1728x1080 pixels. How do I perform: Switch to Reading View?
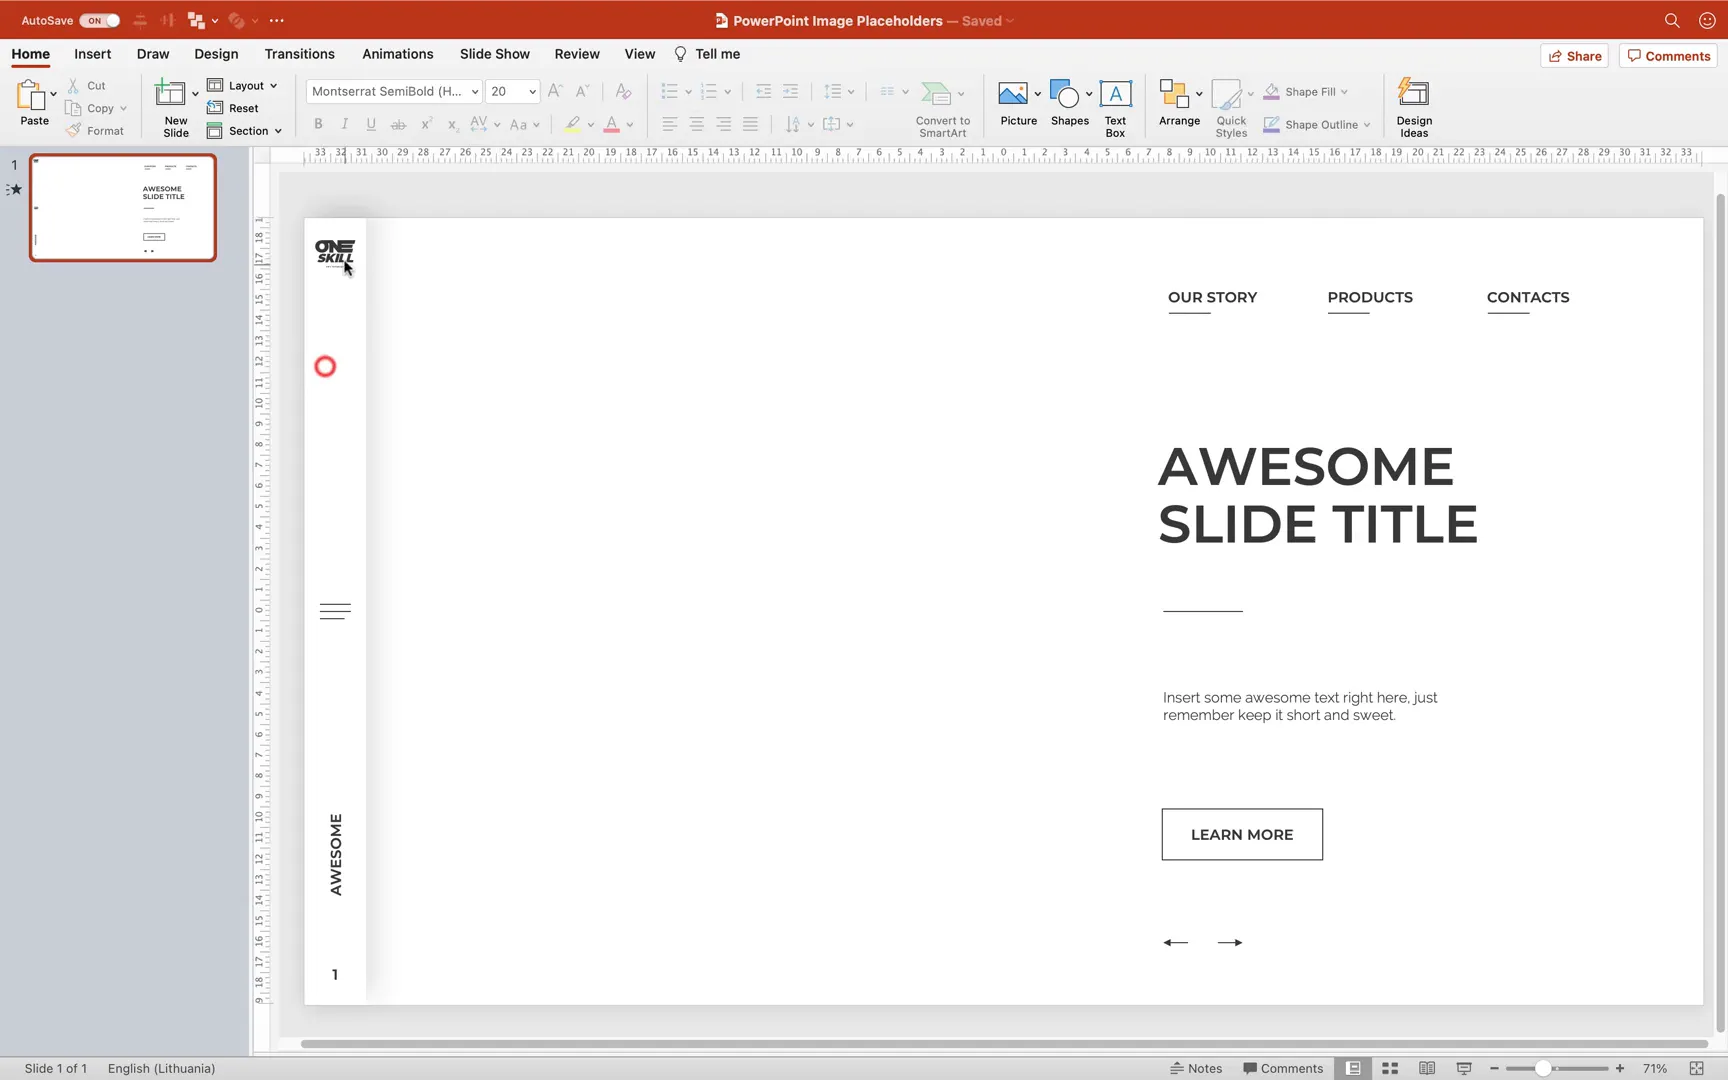tap(1427, 1068)
